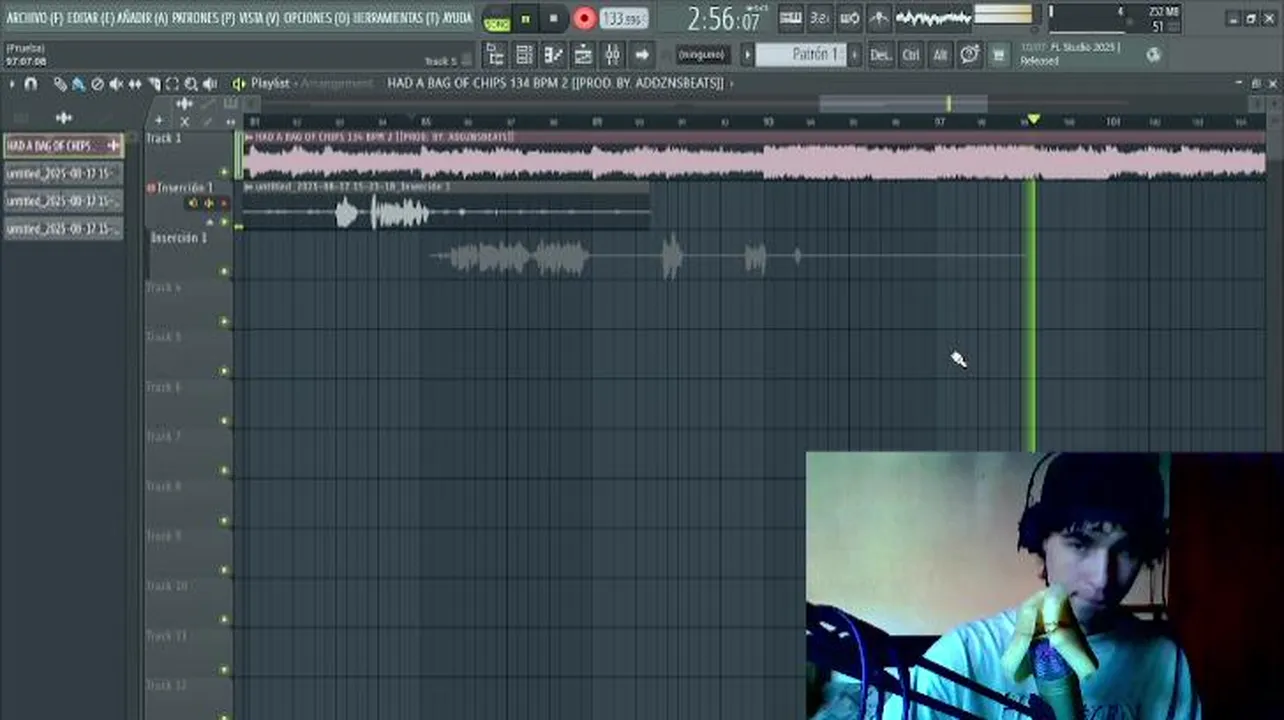The width and height of the screenshot is (1284, 720).
Task: Open the OPCIONES menu
Action: pos(316,18)
